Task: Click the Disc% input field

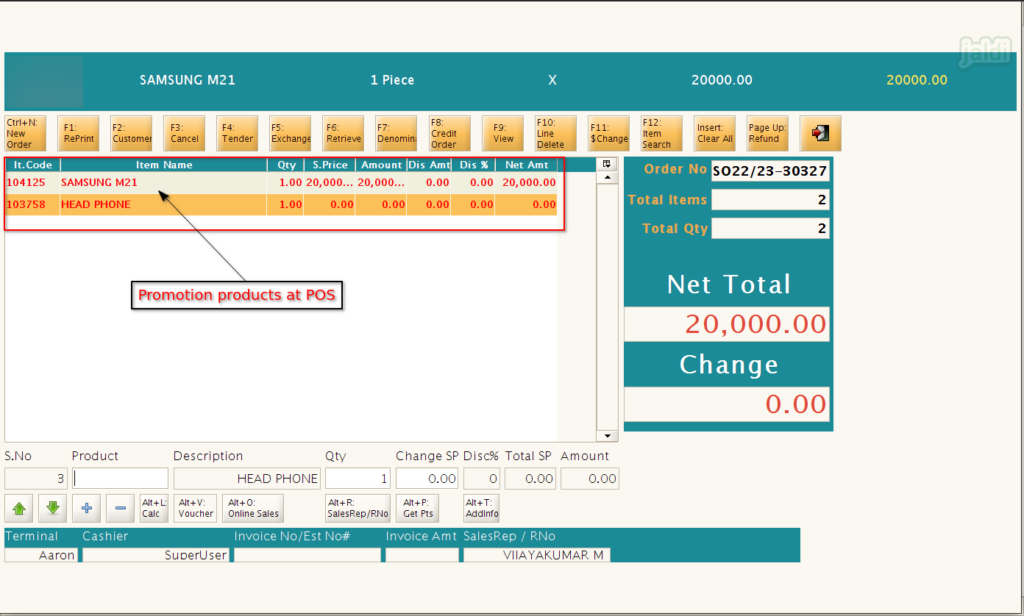Action: tap(481, 479)
